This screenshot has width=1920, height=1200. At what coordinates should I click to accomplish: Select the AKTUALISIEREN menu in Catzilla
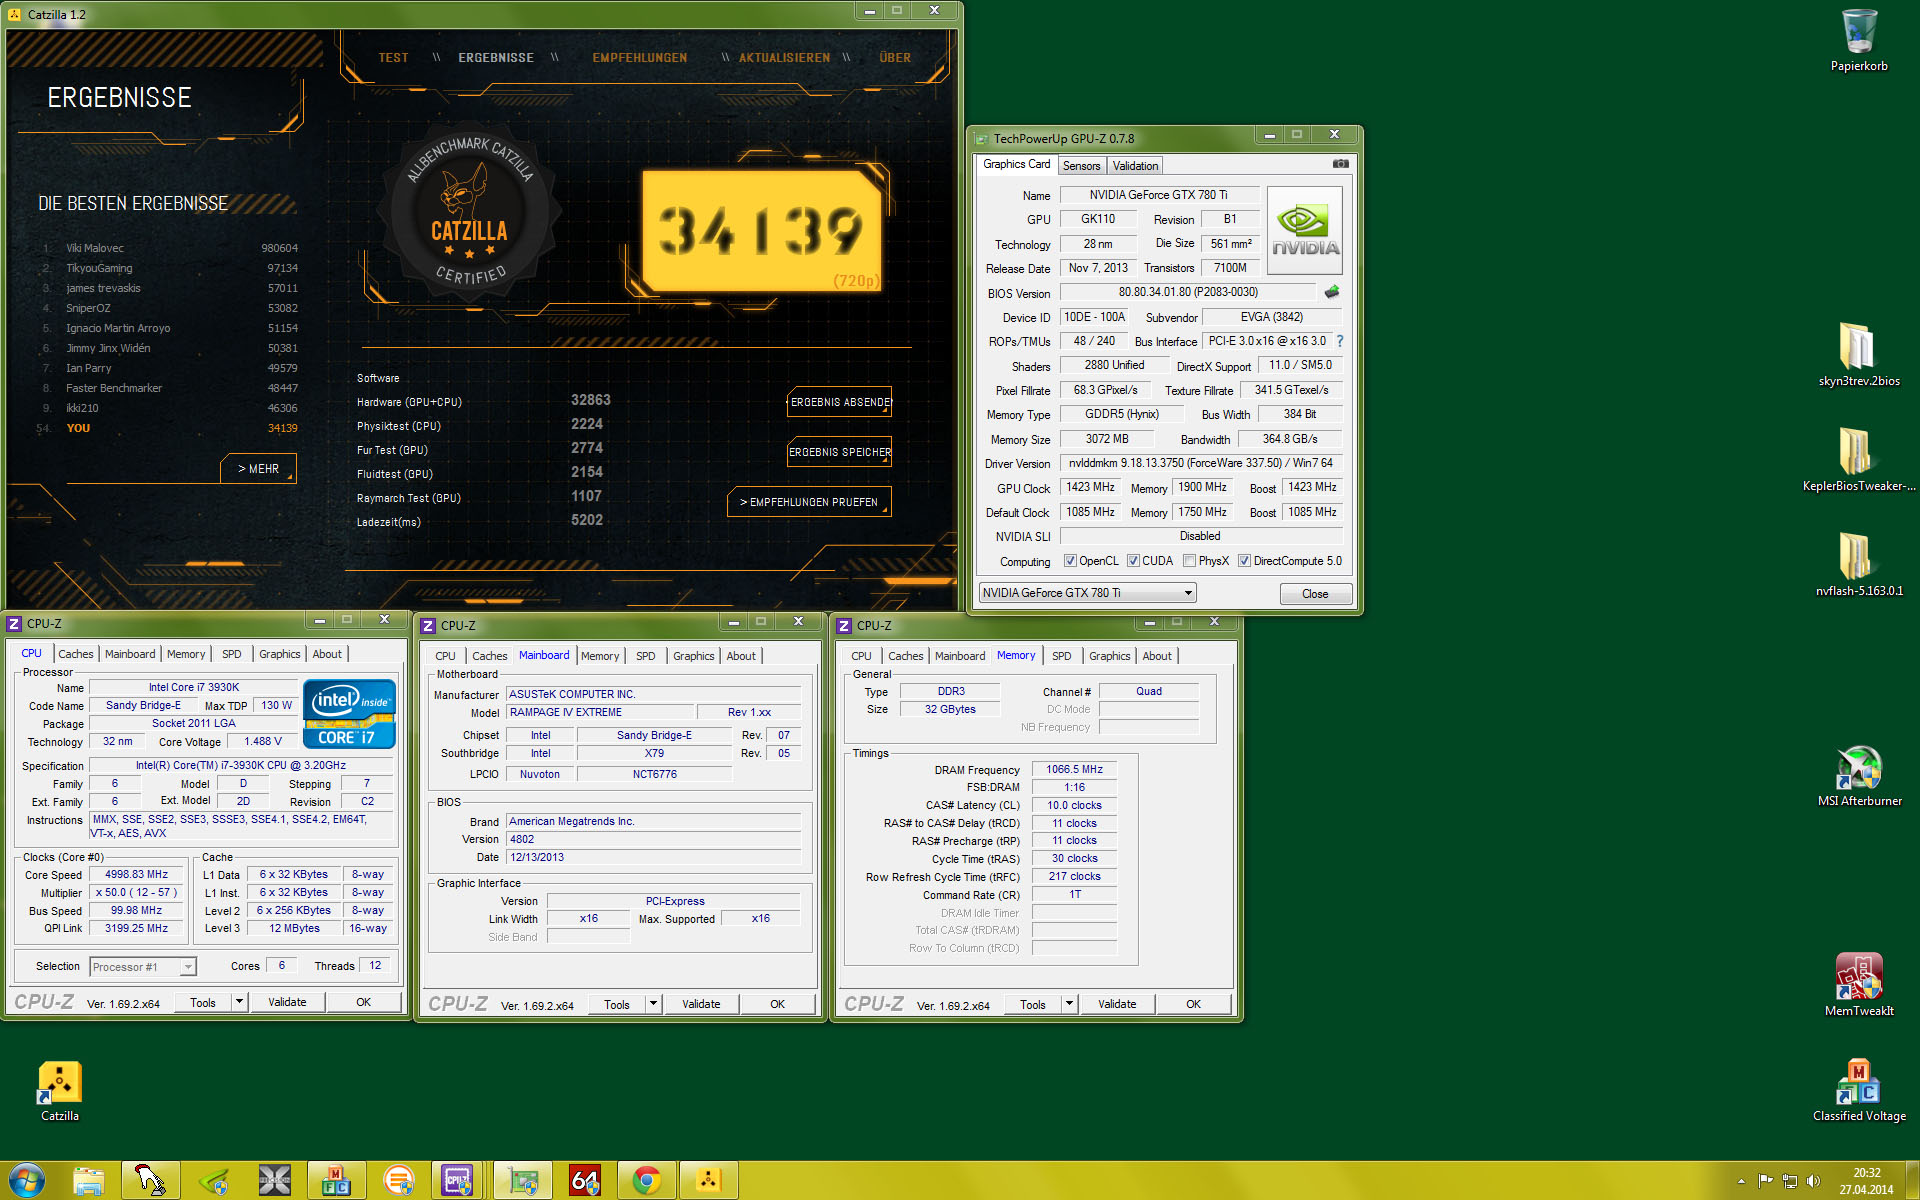[784, 58]
